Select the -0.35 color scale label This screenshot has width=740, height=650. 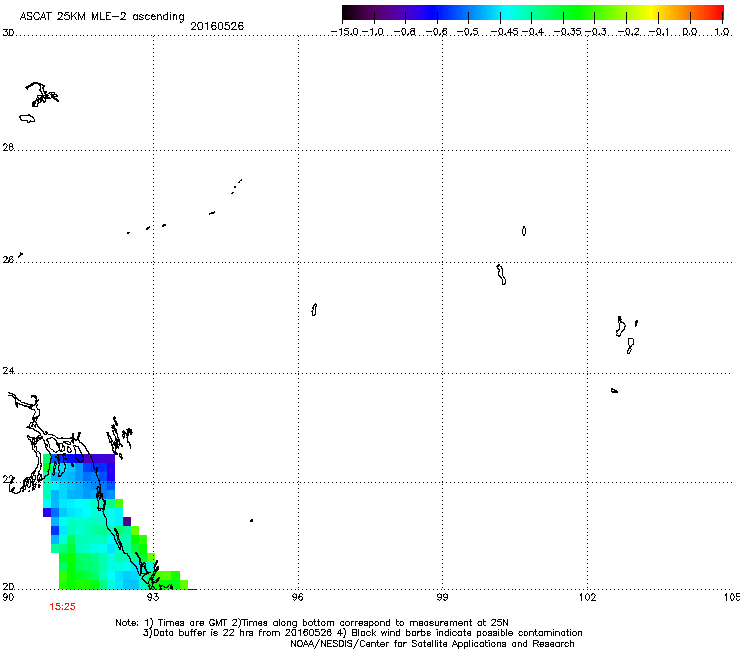click(567, 32)
